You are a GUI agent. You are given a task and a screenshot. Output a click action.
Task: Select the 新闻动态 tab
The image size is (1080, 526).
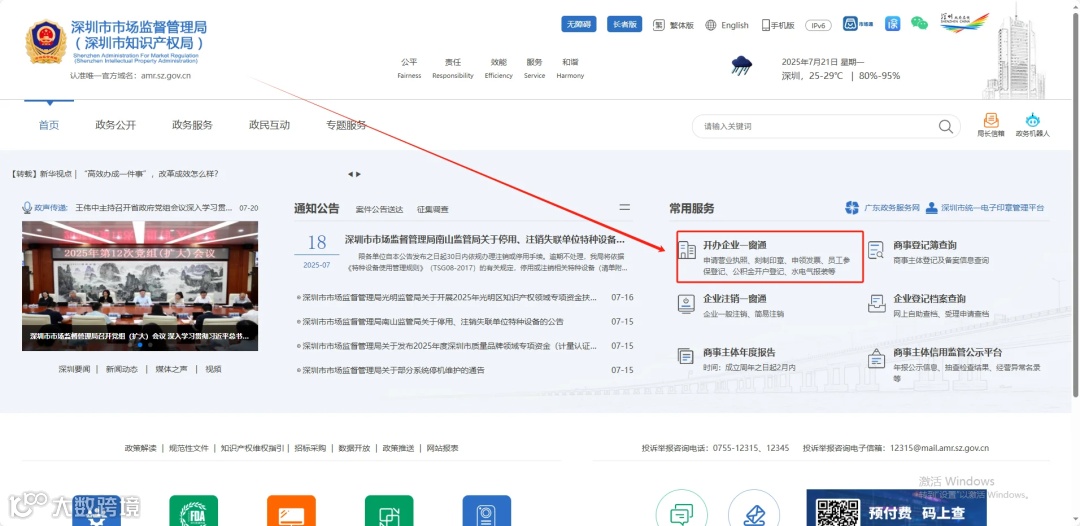[x=122, y=369]
